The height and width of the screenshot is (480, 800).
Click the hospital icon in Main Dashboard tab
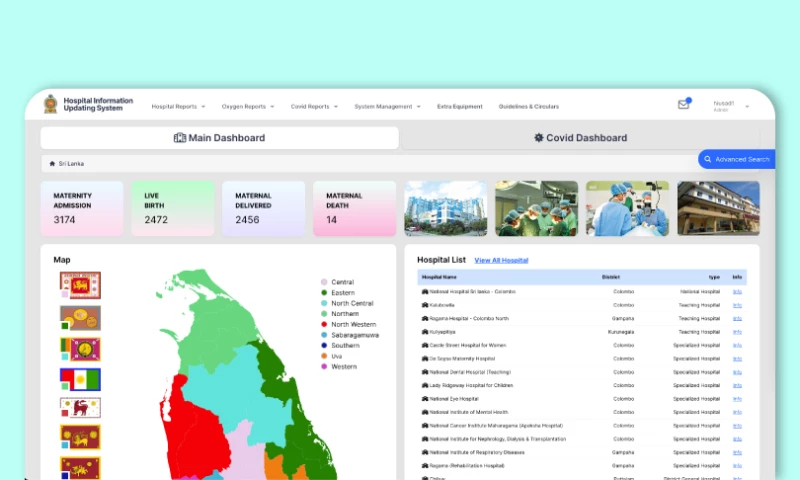click(x=180, y=138)
